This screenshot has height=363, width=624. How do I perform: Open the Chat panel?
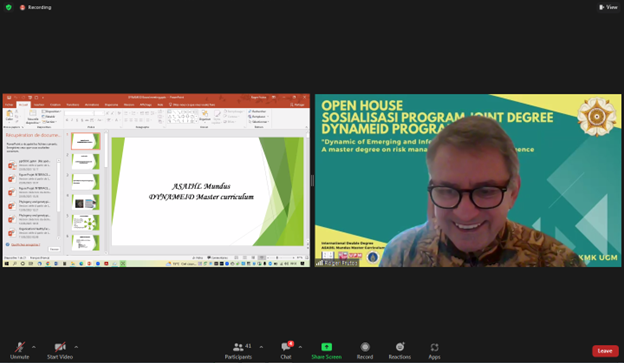[x=286, y=351]
